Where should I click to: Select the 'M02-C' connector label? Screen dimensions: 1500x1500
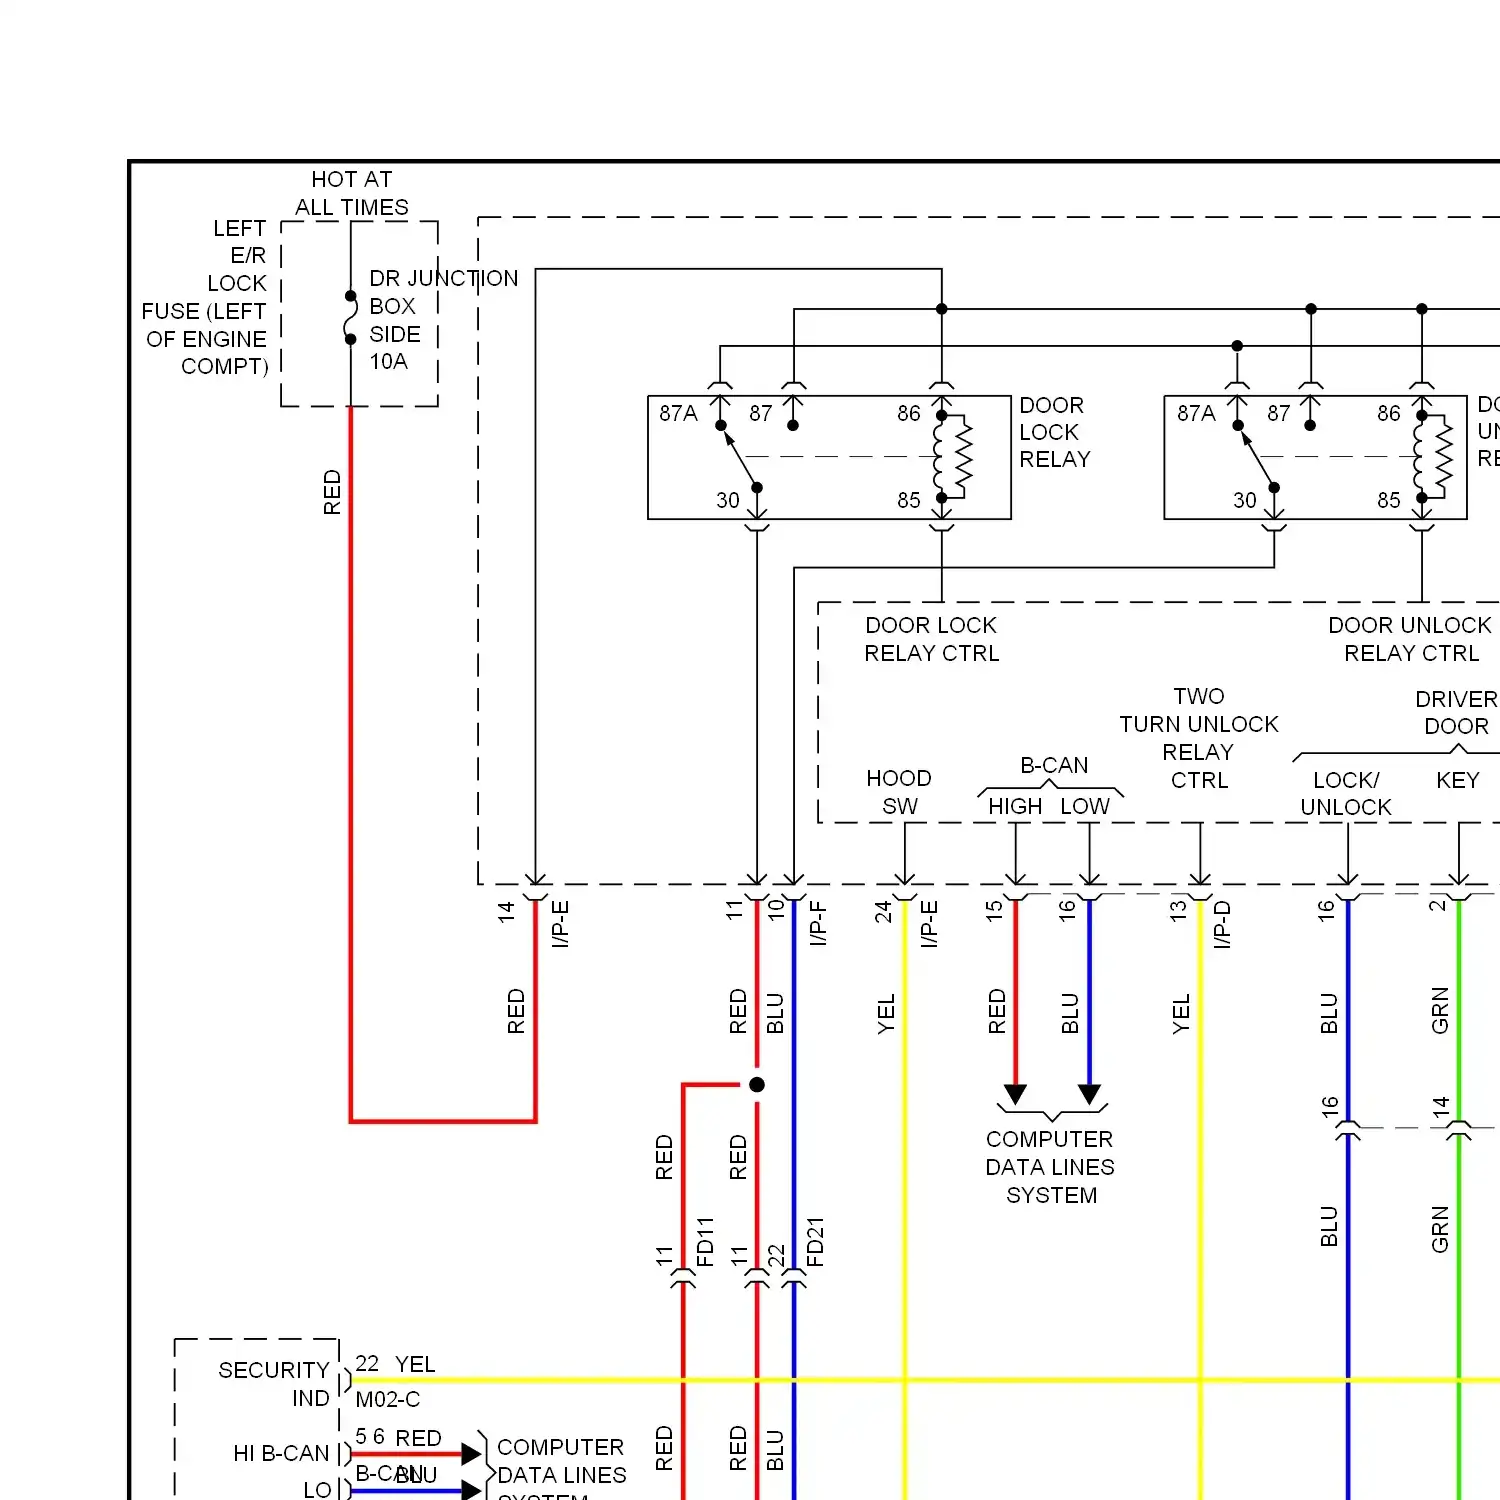[388, 1399]
